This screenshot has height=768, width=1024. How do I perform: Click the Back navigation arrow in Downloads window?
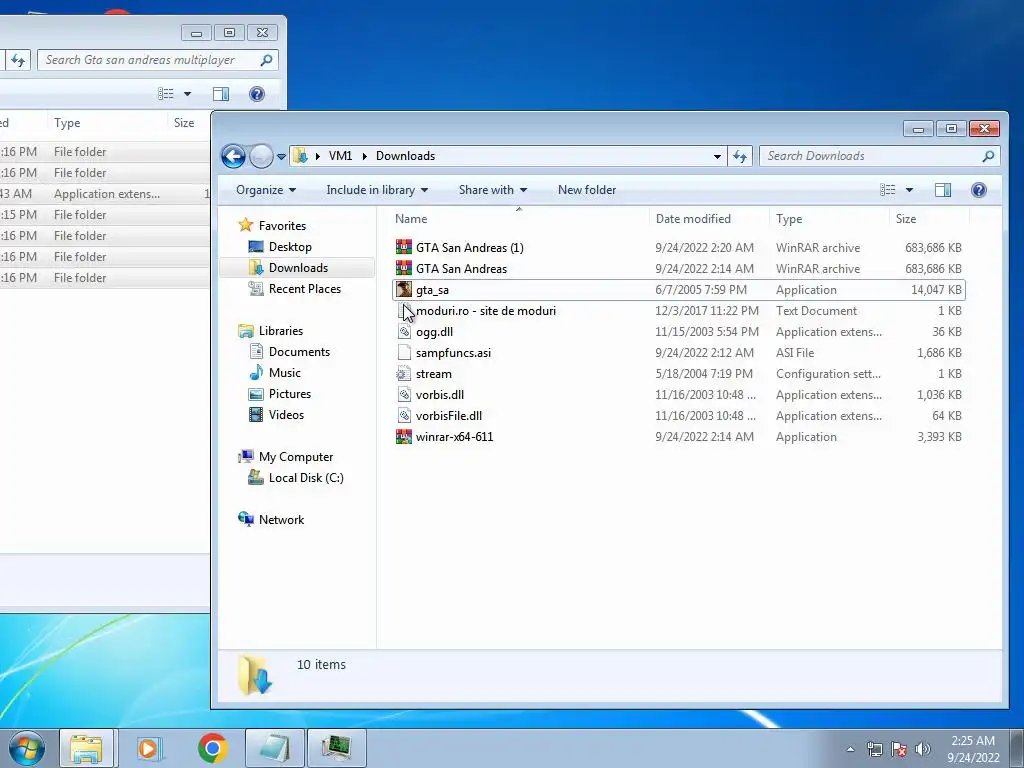(x=233, y=156)
